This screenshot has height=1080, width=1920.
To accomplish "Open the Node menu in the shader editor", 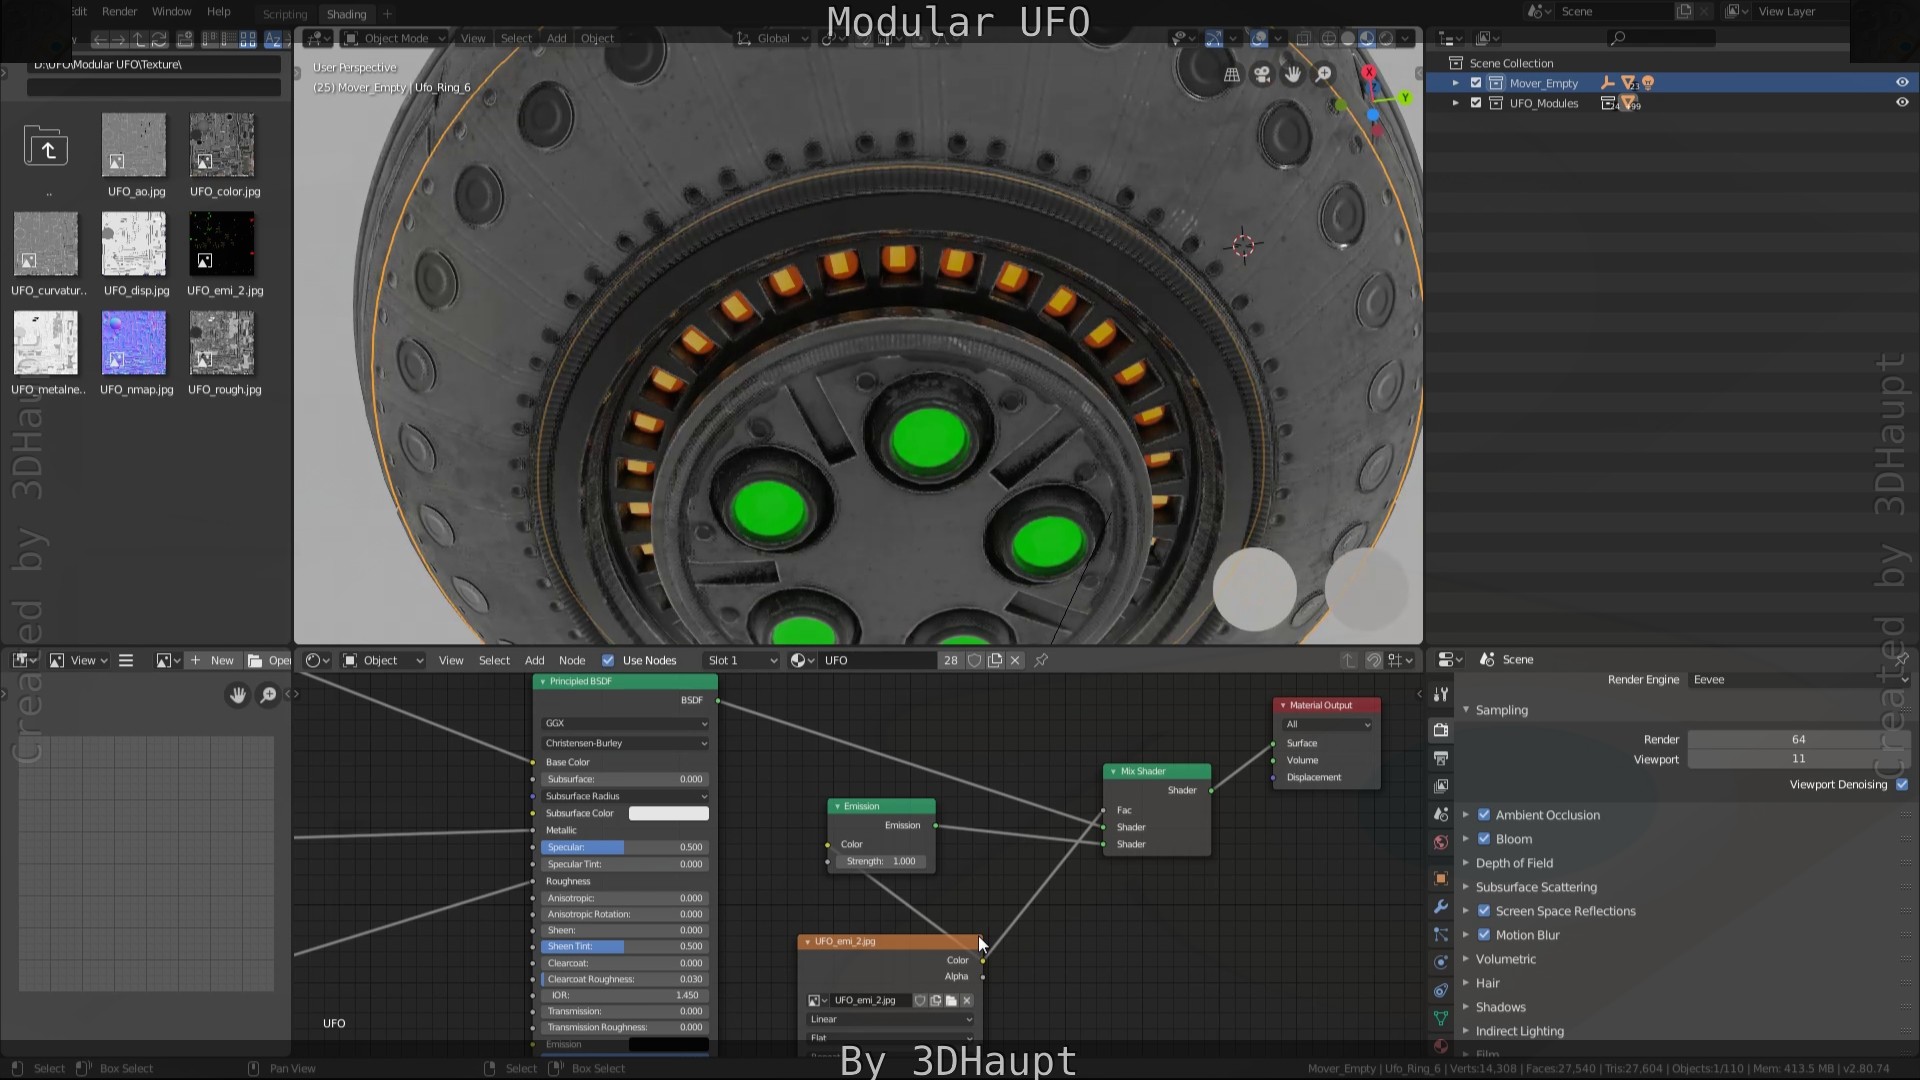I will (x=572, y=660).
